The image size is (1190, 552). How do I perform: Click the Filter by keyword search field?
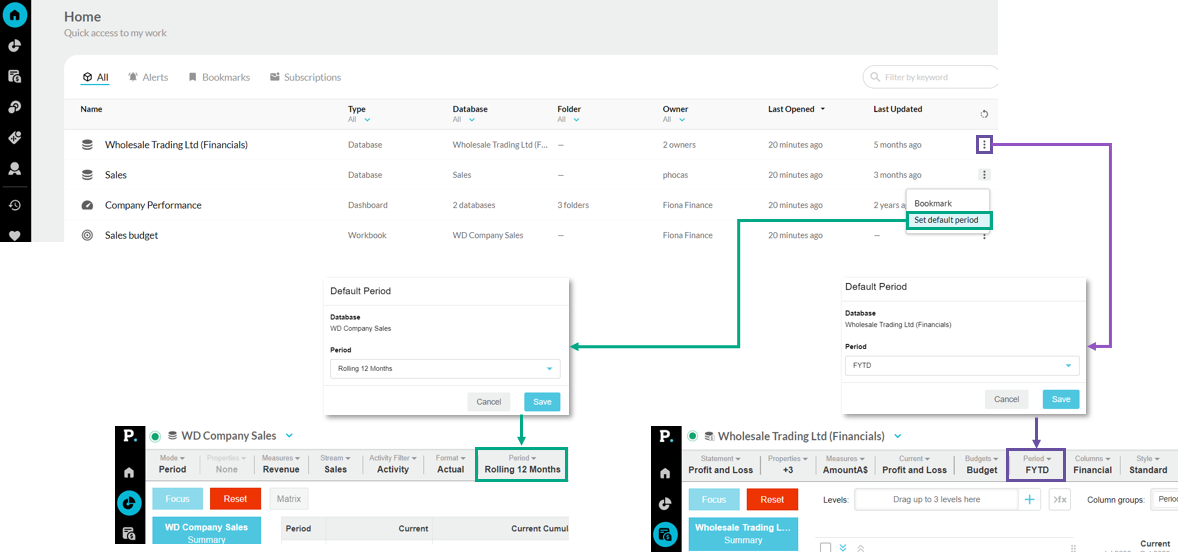pos(930,77)
